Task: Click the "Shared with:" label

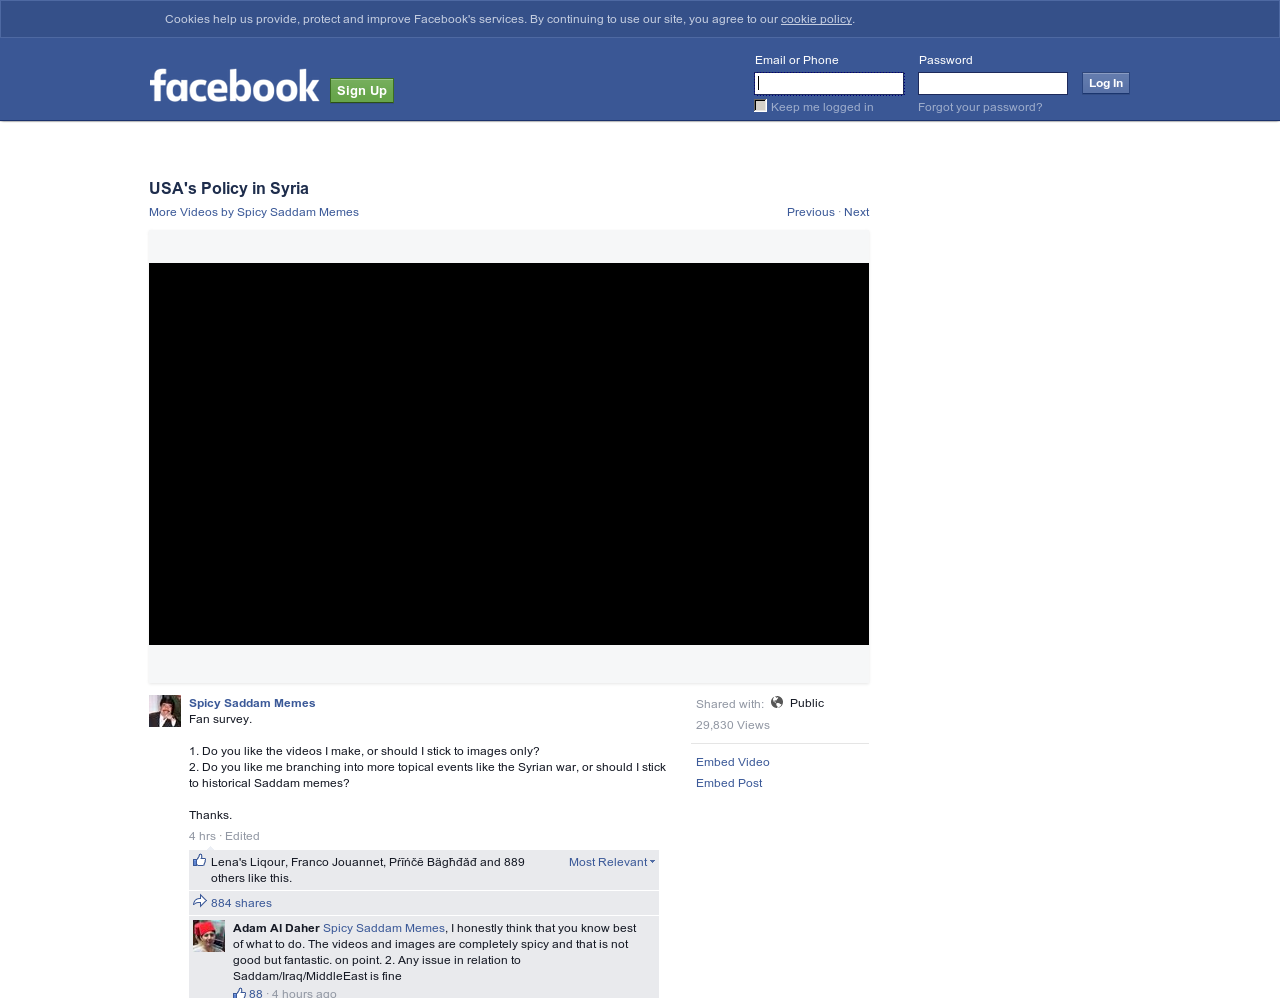Action: [730, 704]
